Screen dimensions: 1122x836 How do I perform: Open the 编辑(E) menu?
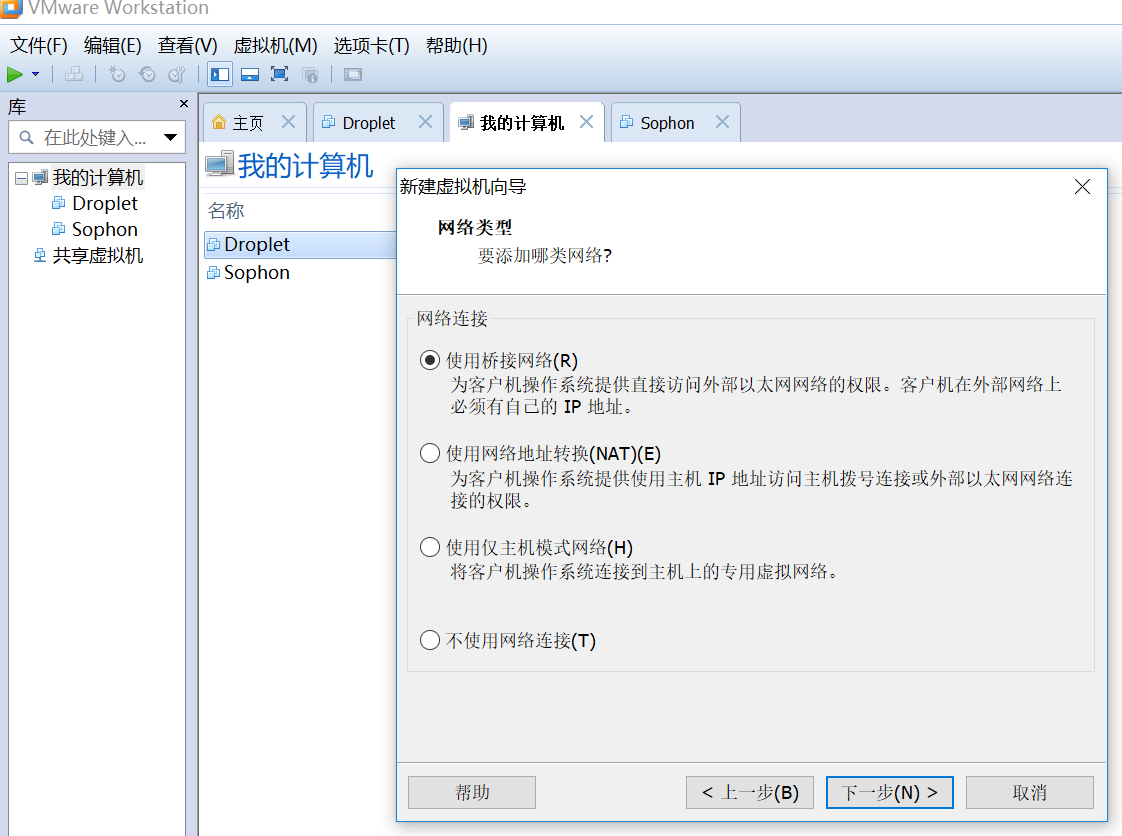(x=112, y=46)
